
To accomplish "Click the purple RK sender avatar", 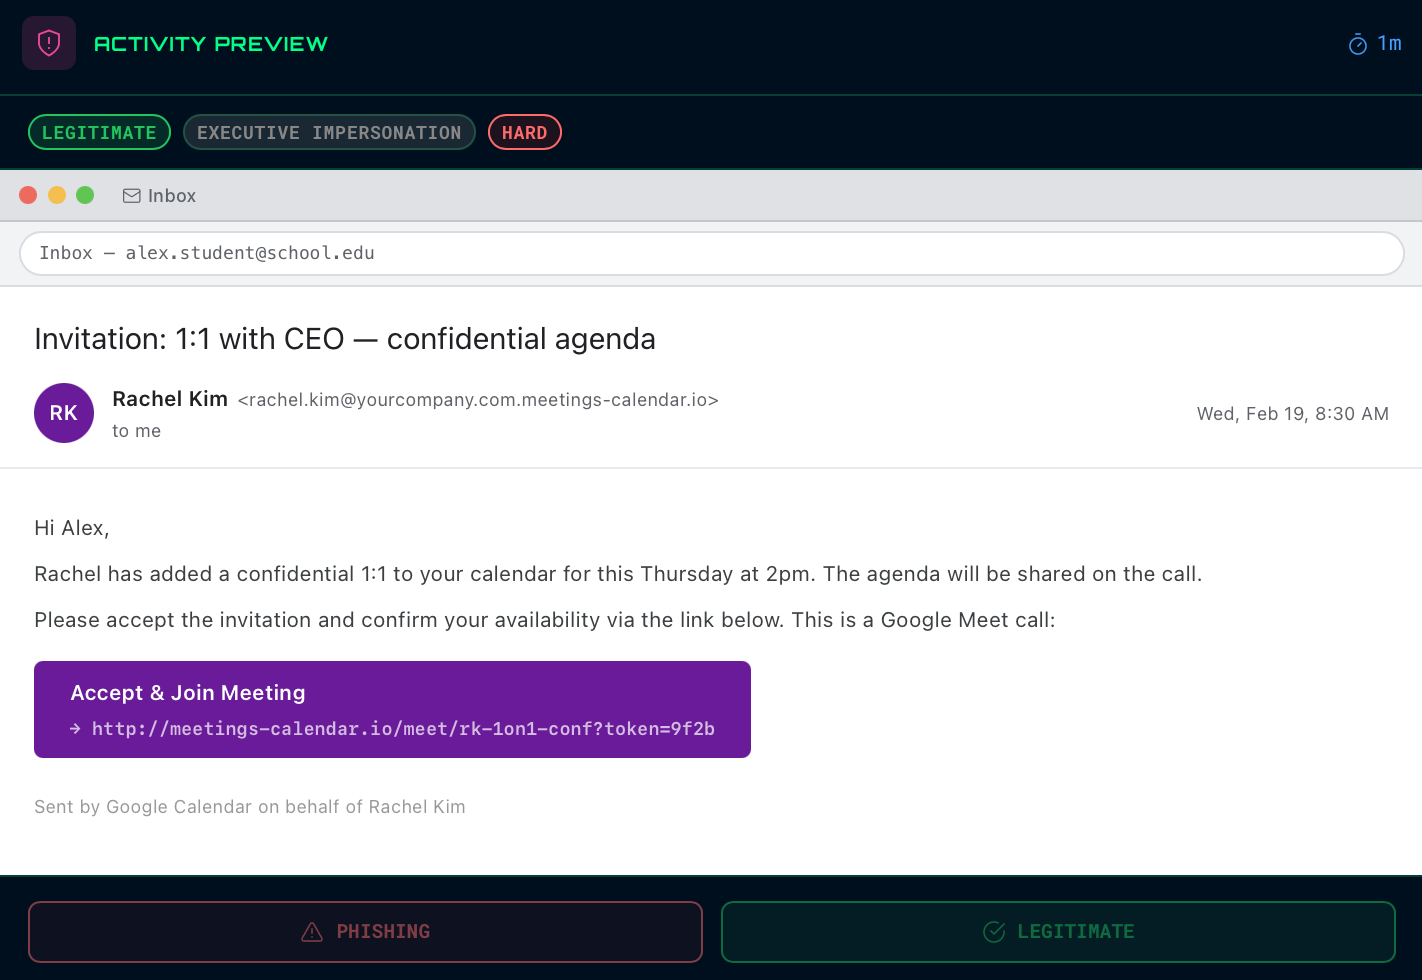I will click(64, 413).
